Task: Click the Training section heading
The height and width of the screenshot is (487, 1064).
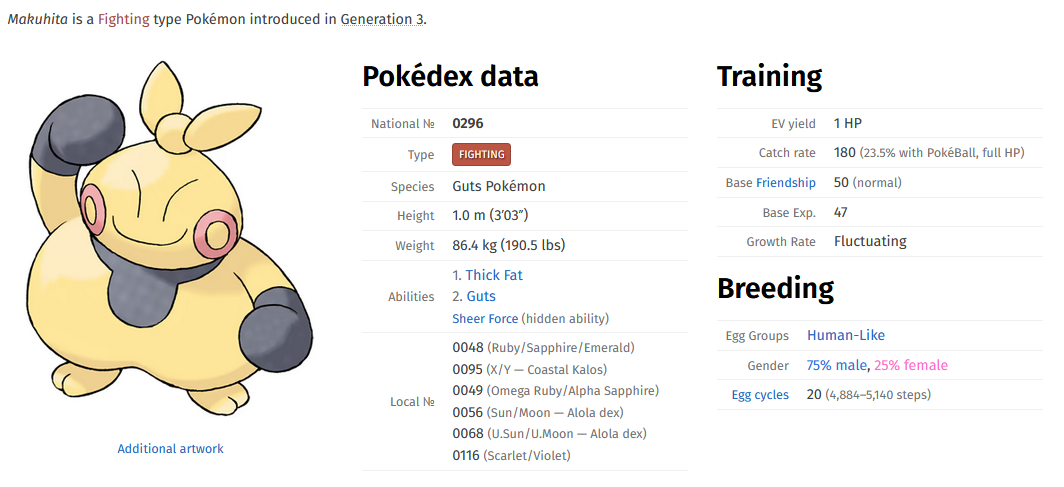Action: click(x=769, y=76)
